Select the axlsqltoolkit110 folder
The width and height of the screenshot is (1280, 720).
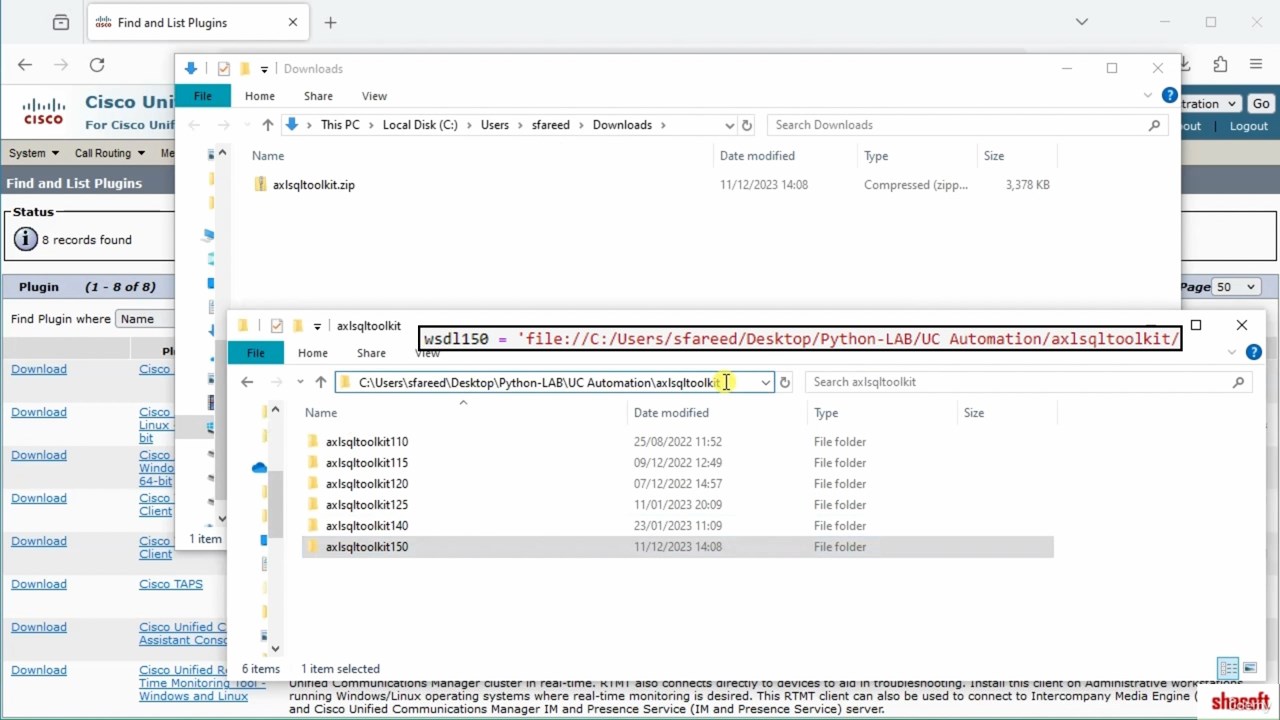pos(367,442)
